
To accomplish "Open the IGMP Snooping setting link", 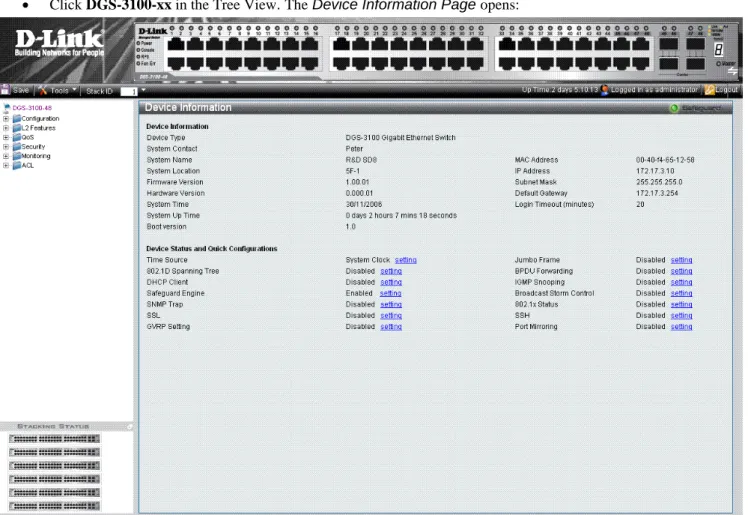I will [x=681, y=282].
